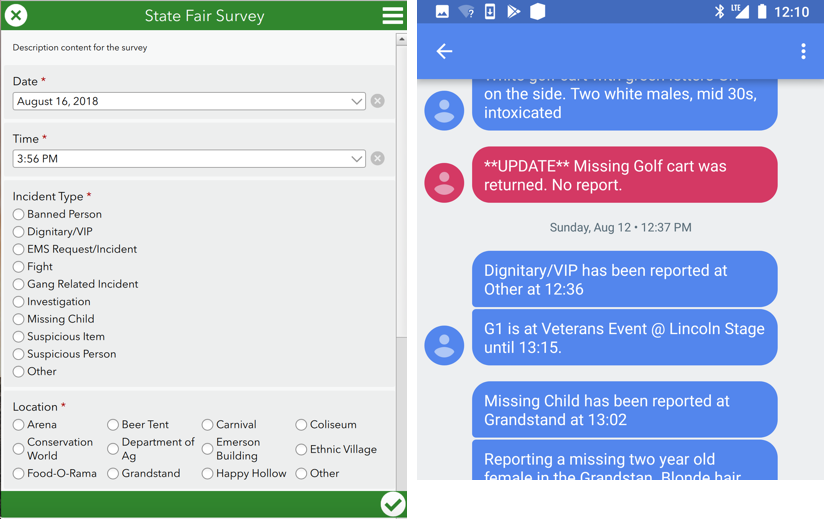Open the survey hamburger menu
This screenshot has height=519, width=824.
[x=393, y=15]
